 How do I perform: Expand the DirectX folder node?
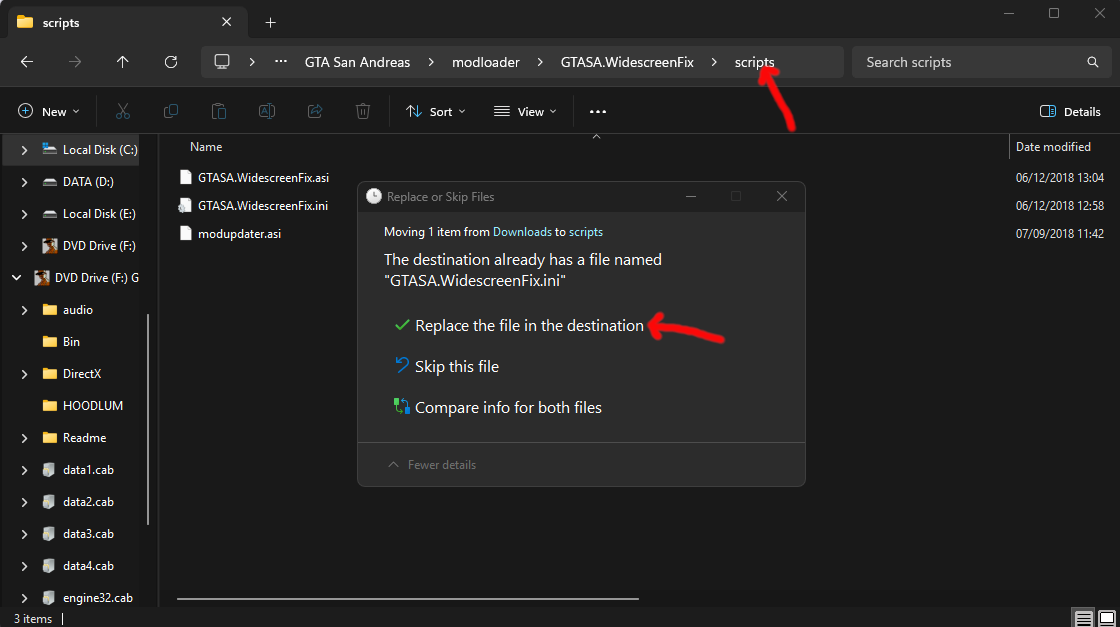point(24,374)
